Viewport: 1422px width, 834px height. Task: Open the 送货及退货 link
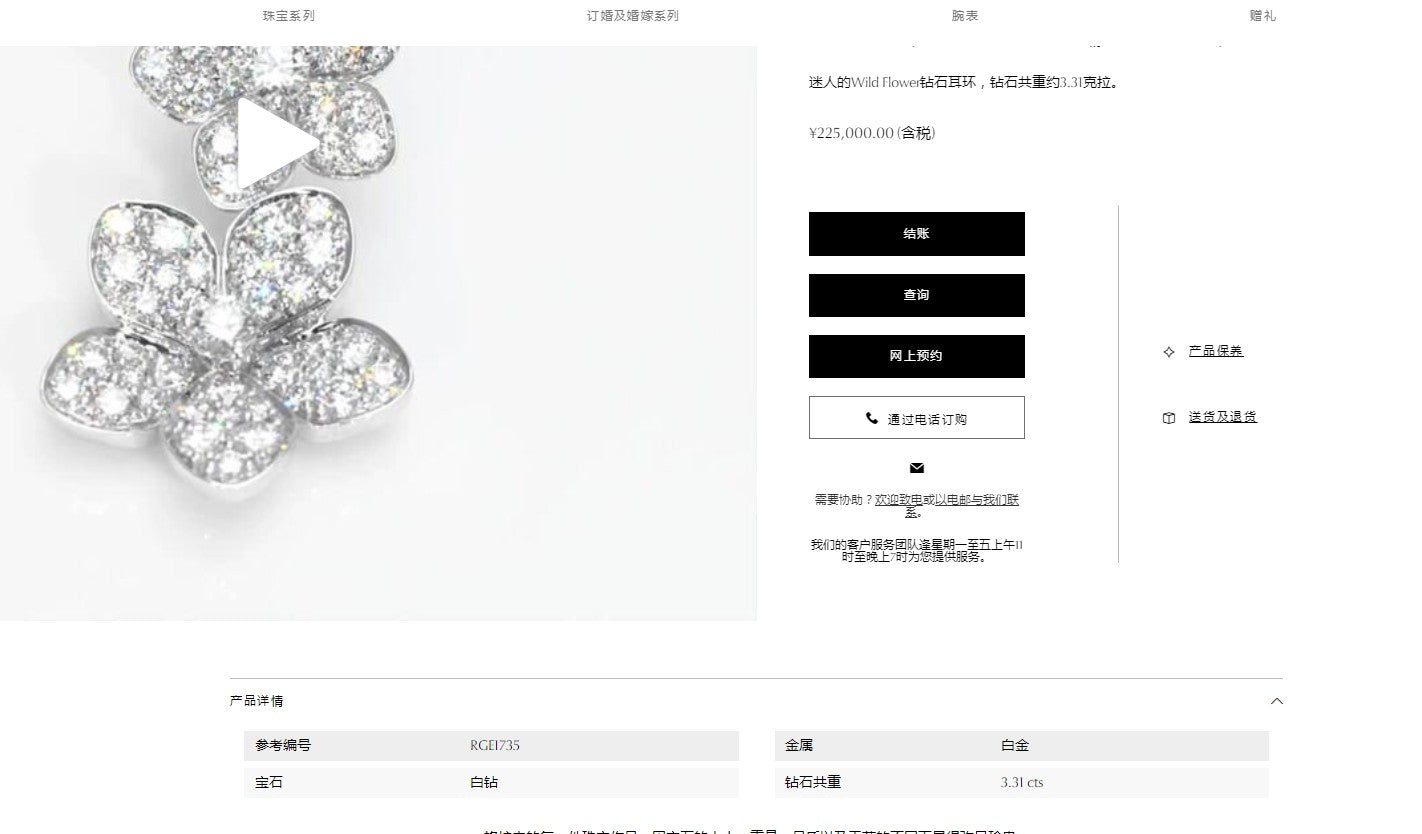1223,417
